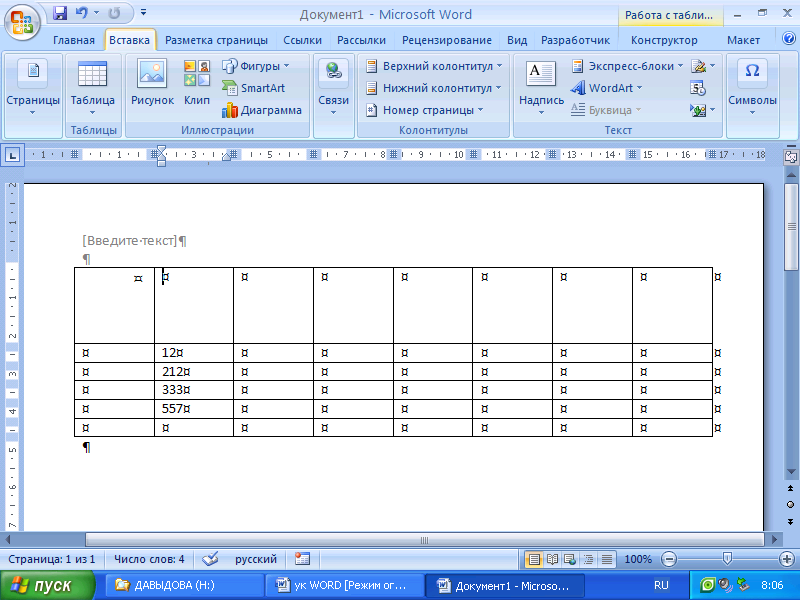Undo the last action
800x600 pixels.
click(81, 13)
